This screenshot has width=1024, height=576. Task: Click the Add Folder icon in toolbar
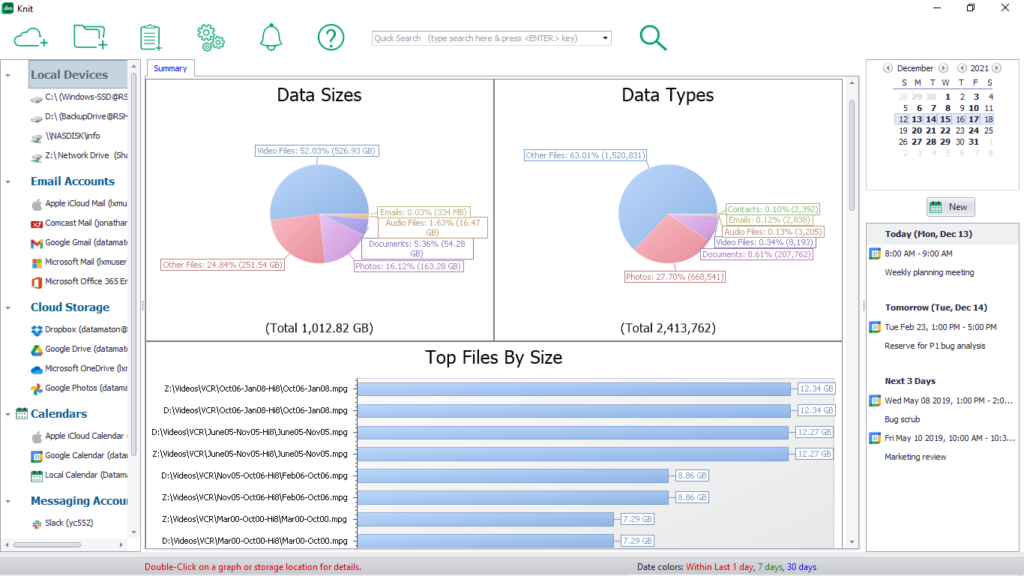pos(89,36)
